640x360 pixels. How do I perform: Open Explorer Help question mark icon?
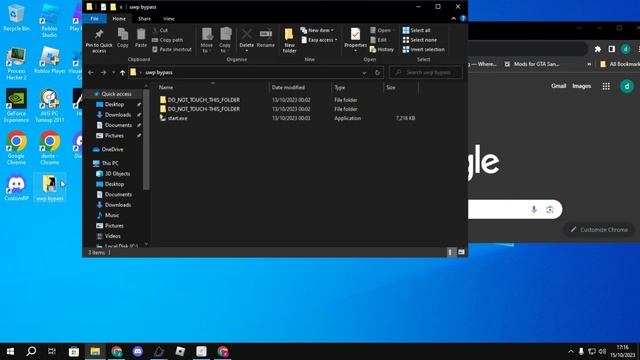click(463, 18)
